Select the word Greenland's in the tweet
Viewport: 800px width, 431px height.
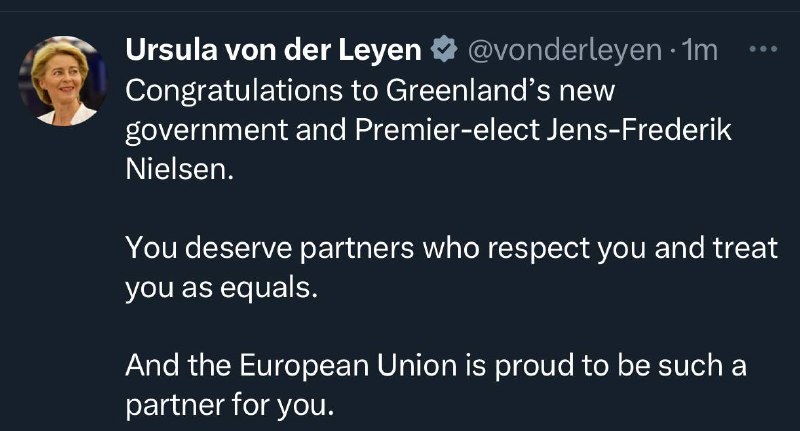(x=468, y=90)
